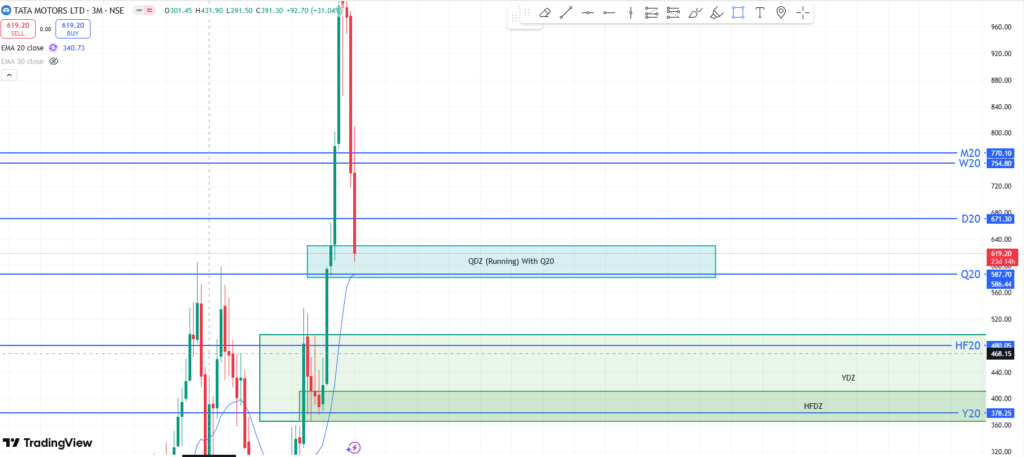Select the HFDZ zone label

point(813,406)
